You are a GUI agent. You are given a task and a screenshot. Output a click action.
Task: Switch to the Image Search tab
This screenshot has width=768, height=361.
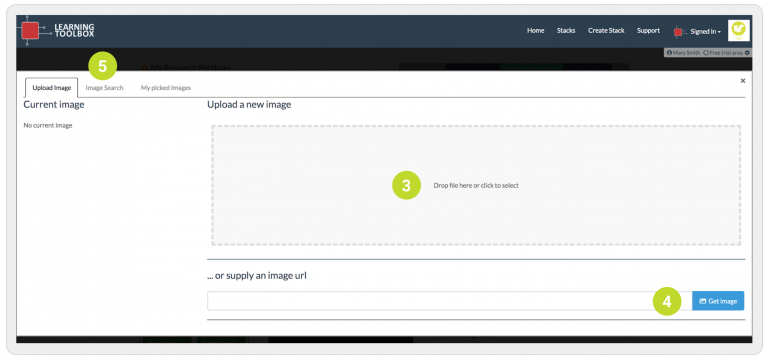(104, 88)
